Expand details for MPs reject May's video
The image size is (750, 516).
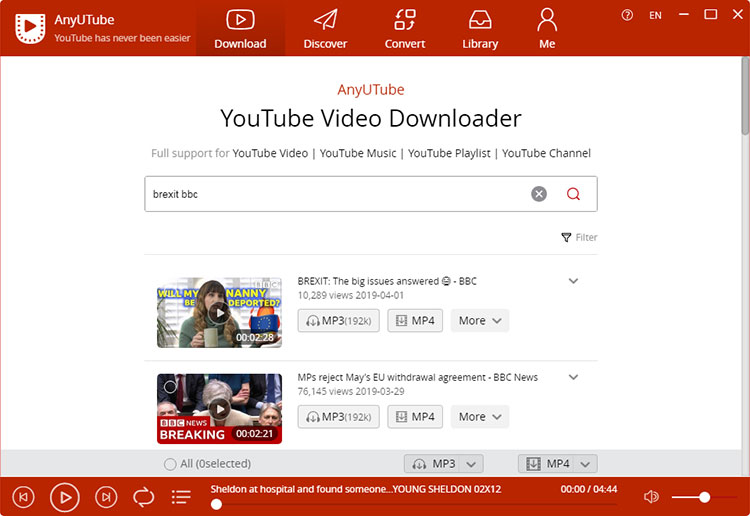[x=574, y=377]
